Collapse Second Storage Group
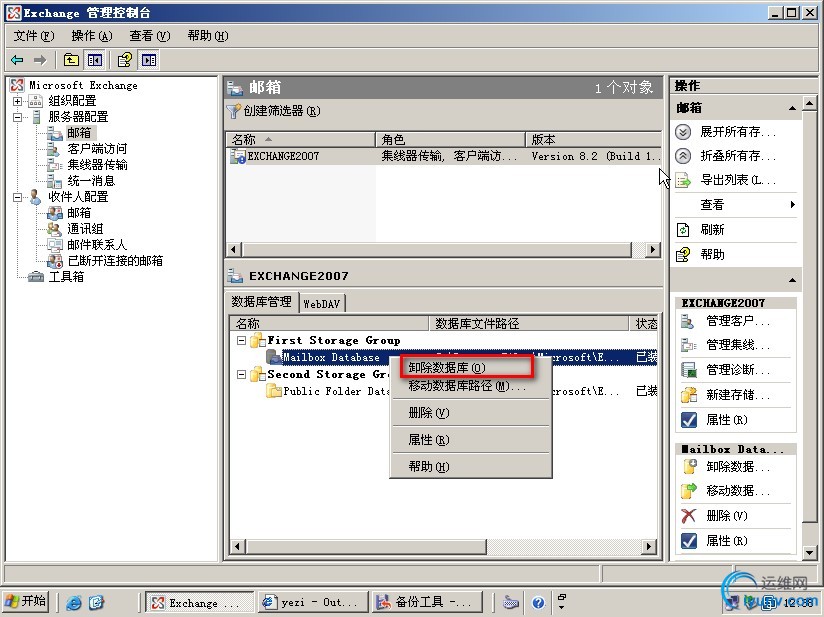This screenshot has height=617, width=824. (241, 375)
